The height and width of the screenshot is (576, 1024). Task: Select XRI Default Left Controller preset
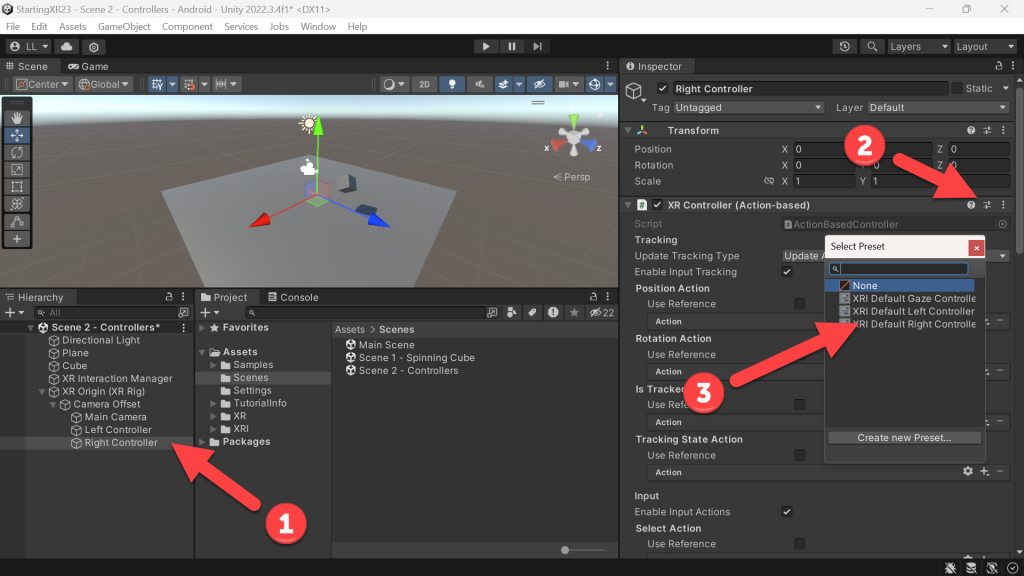pos(906,312)
